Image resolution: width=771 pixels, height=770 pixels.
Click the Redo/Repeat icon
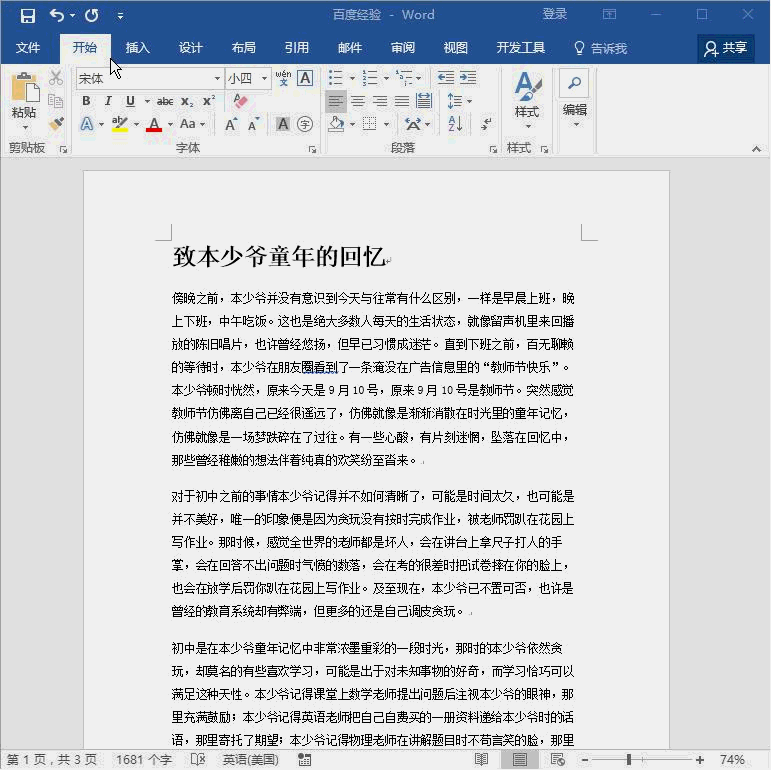click(x=91, y=16)
